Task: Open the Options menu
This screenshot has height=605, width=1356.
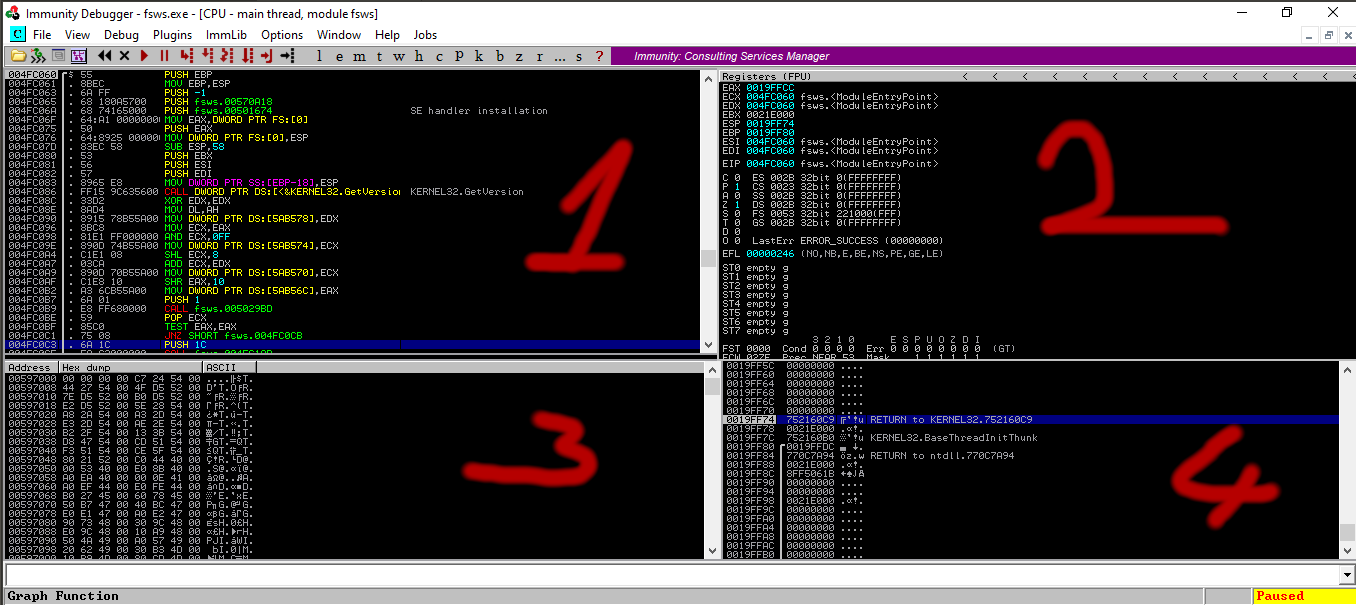Action: tap(281, 34)
